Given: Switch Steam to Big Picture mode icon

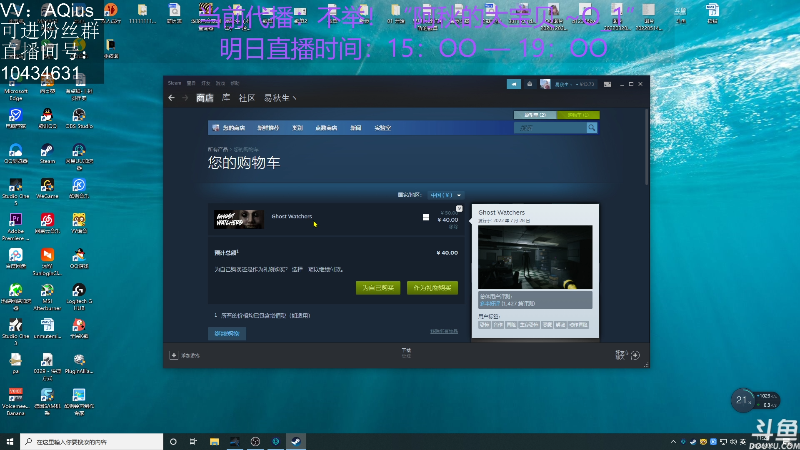Looking at the screenshot, I should point(607,84).
